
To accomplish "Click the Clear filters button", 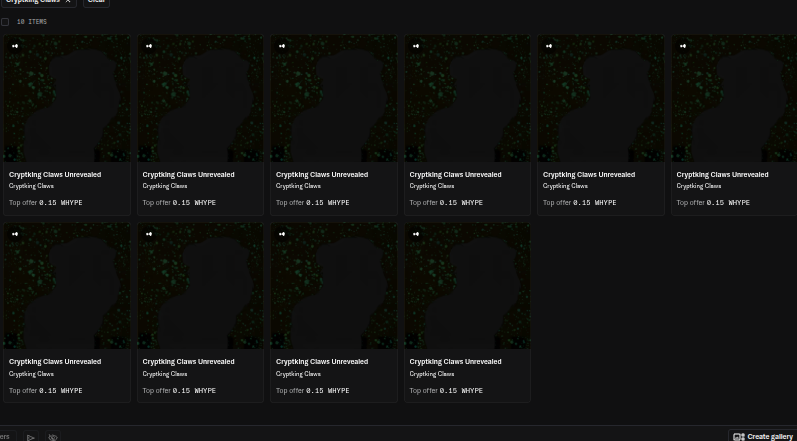I will (x=96, y=2).
